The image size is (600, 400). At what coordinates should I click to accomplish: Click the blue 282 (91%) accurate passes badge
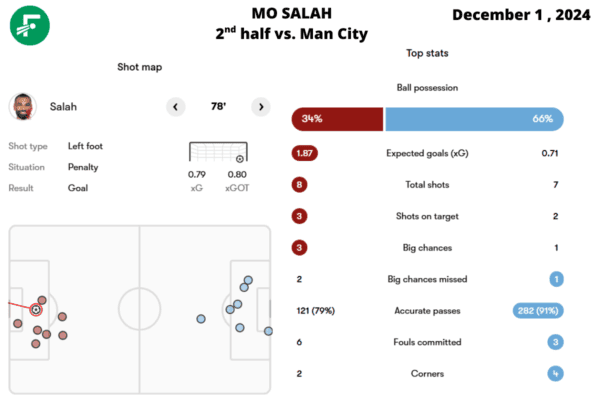pyautogui.click(x=538, y=311)
